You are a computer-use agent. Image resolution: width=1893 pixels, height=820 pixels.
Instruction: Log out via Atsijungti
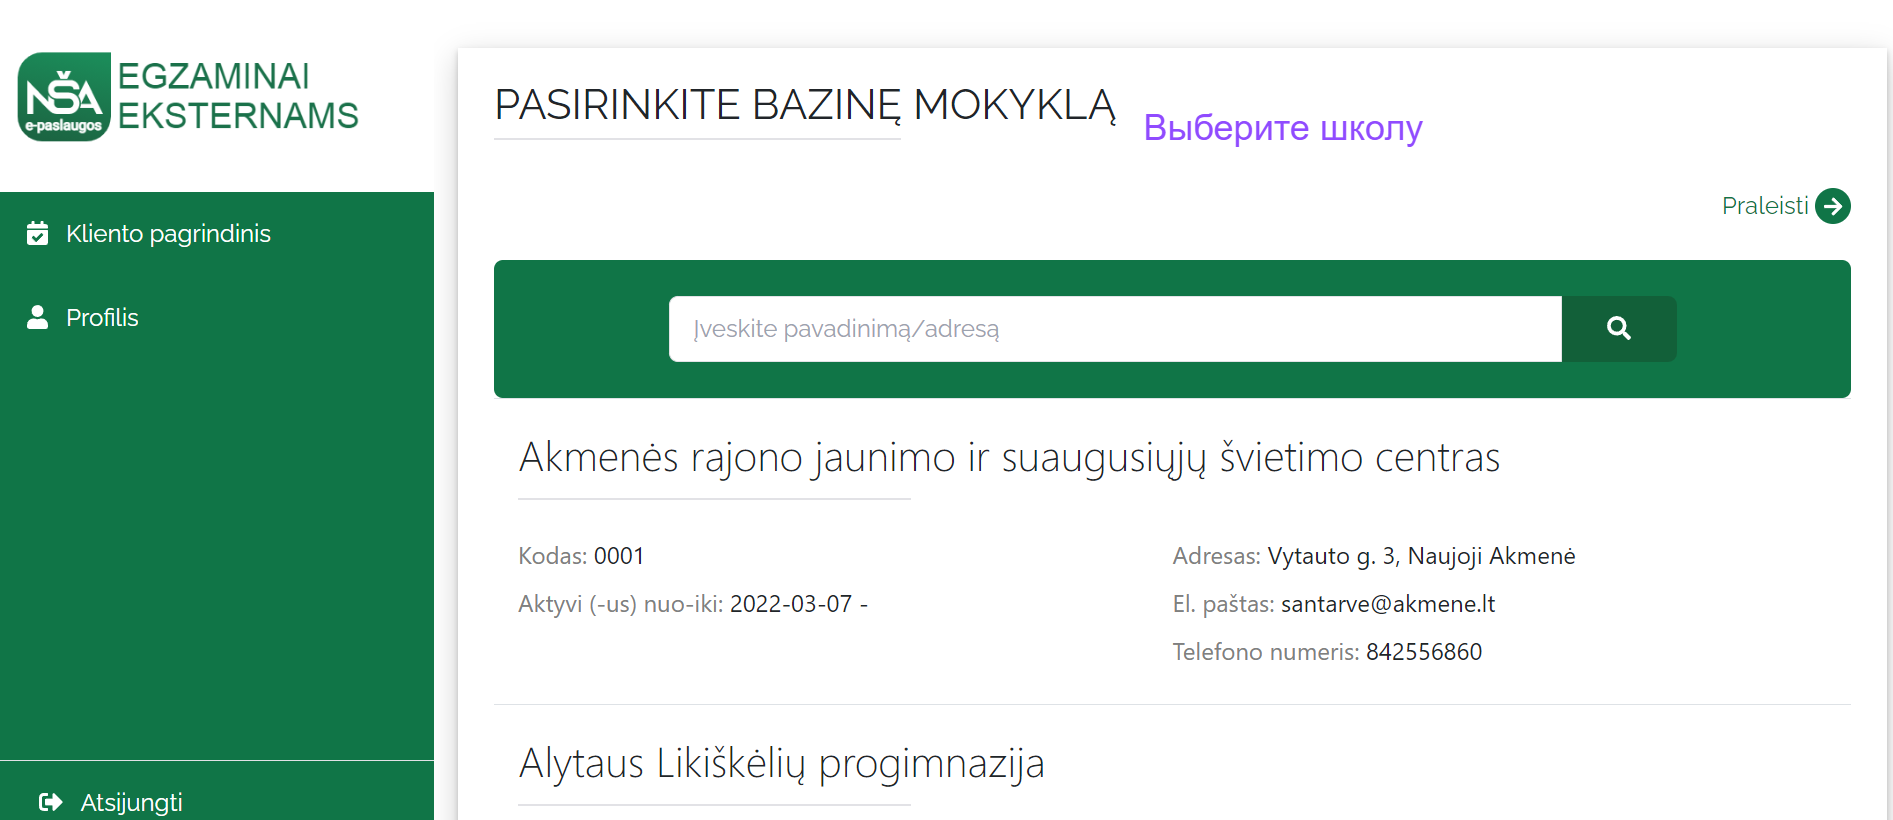coord(131,802)
